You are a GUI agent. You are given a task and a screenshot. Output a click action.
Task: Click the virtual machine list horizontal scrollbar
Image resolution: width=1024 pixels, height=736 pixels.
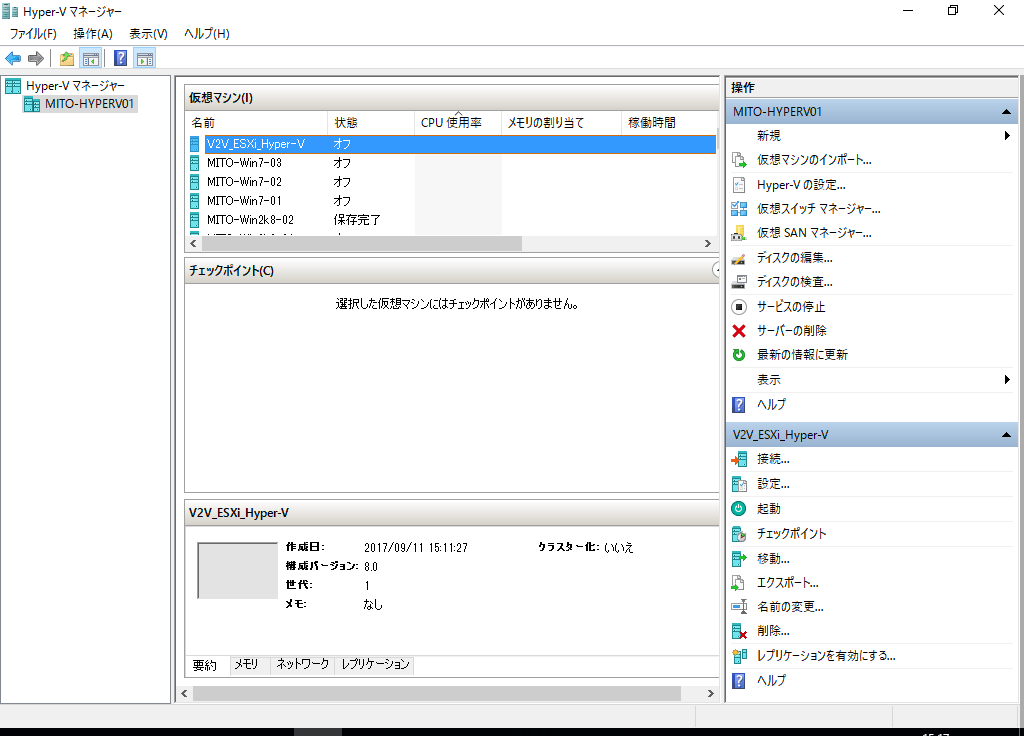(x=451, y=244)
